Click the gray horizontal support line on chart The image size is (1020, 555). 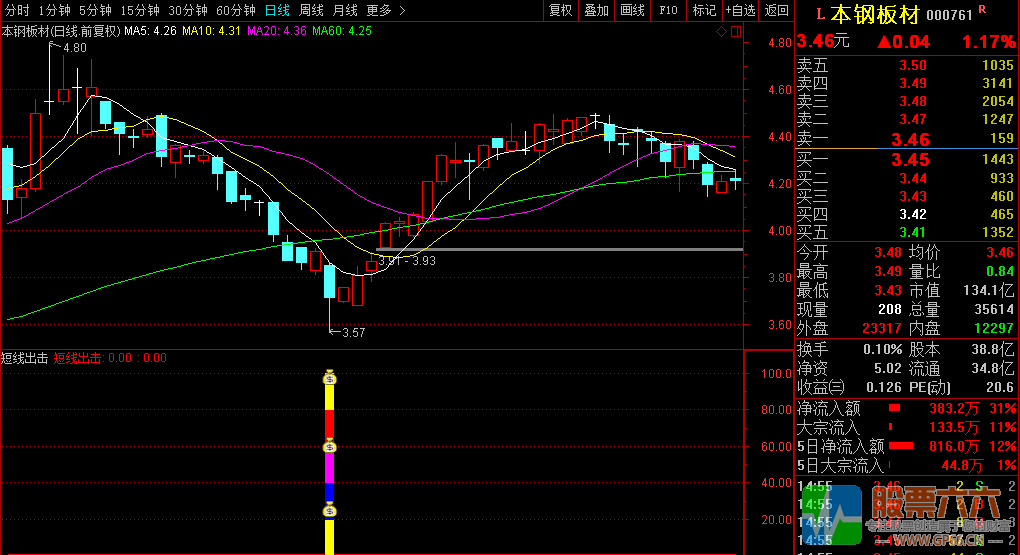[x=560, y=249]
